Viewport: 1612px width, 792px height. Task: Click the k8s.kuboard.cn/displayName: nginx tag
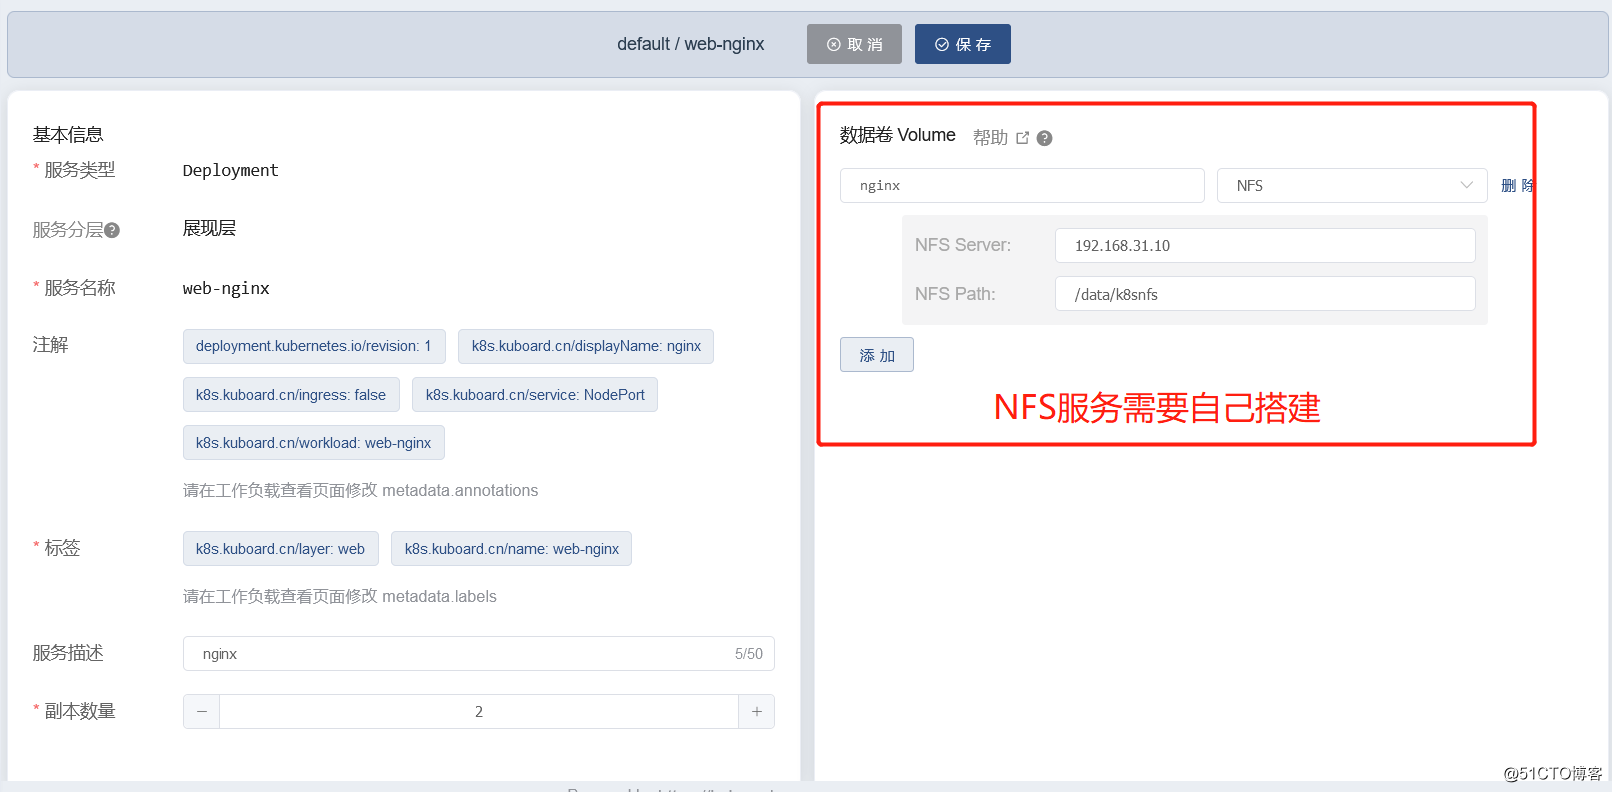click(586, 346)
